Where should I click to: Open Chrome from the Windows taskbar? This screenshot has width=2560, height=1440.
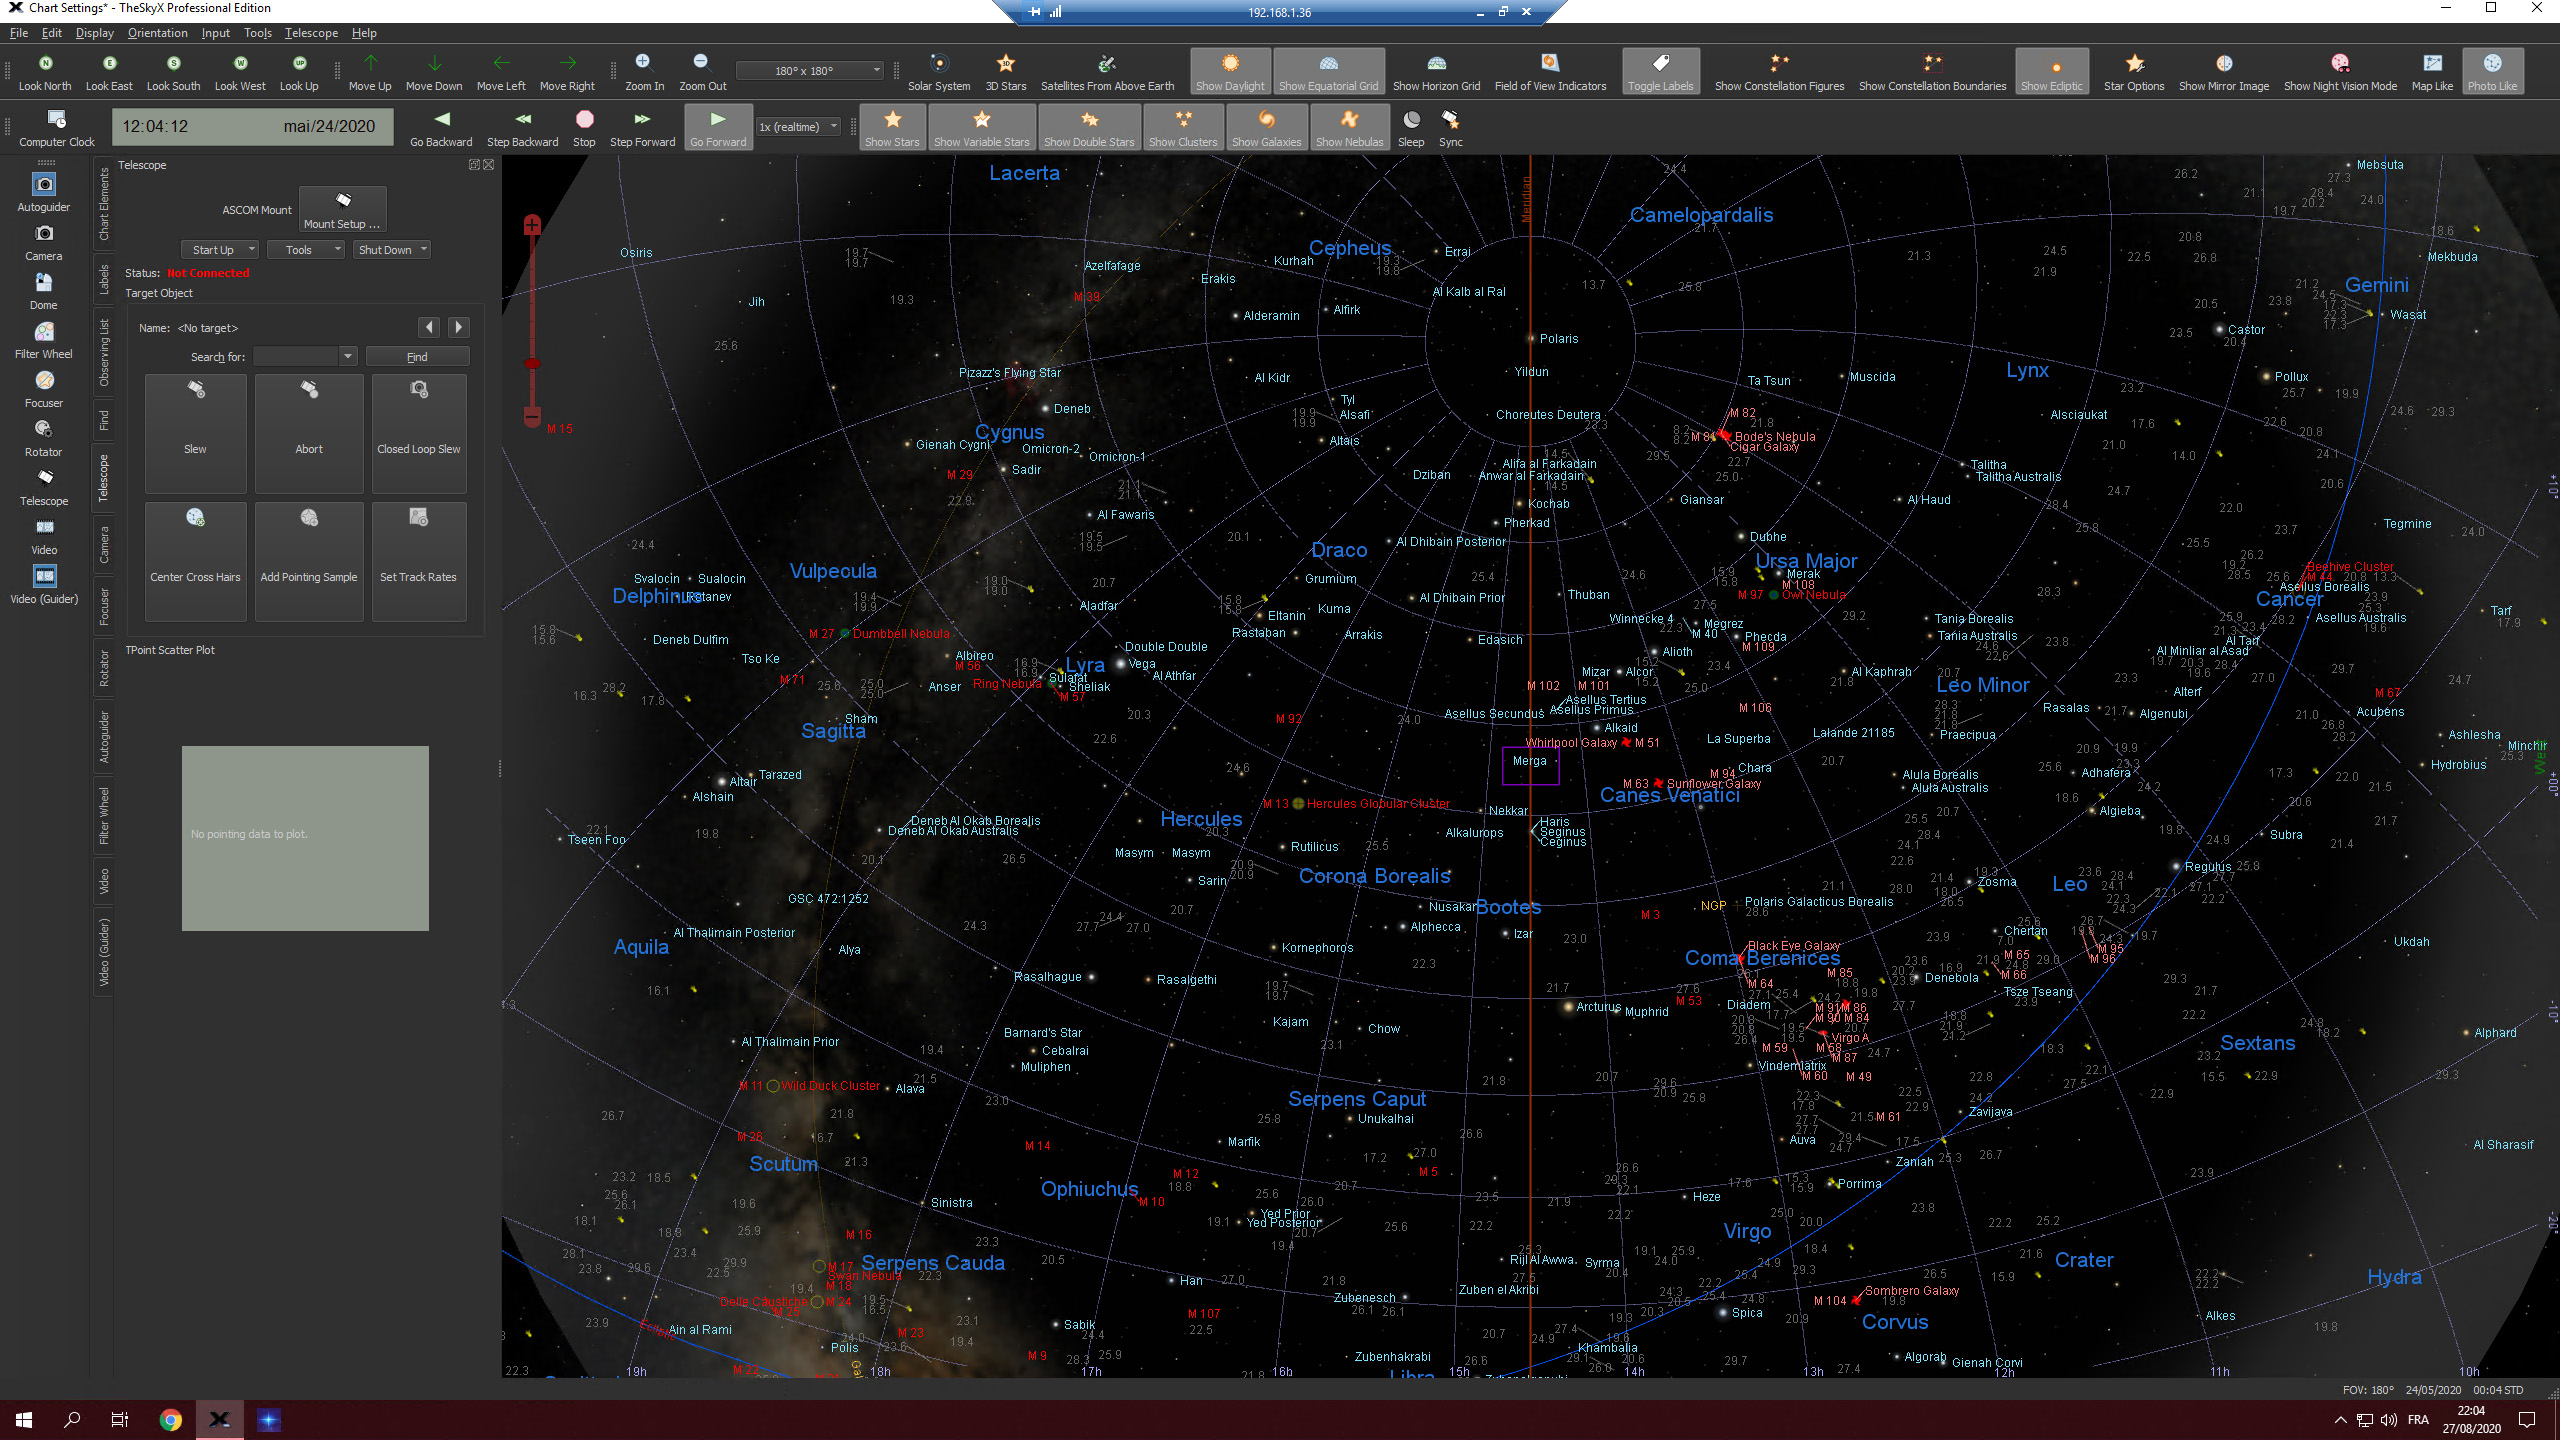pyautogui.click(x=171, y=1419)
